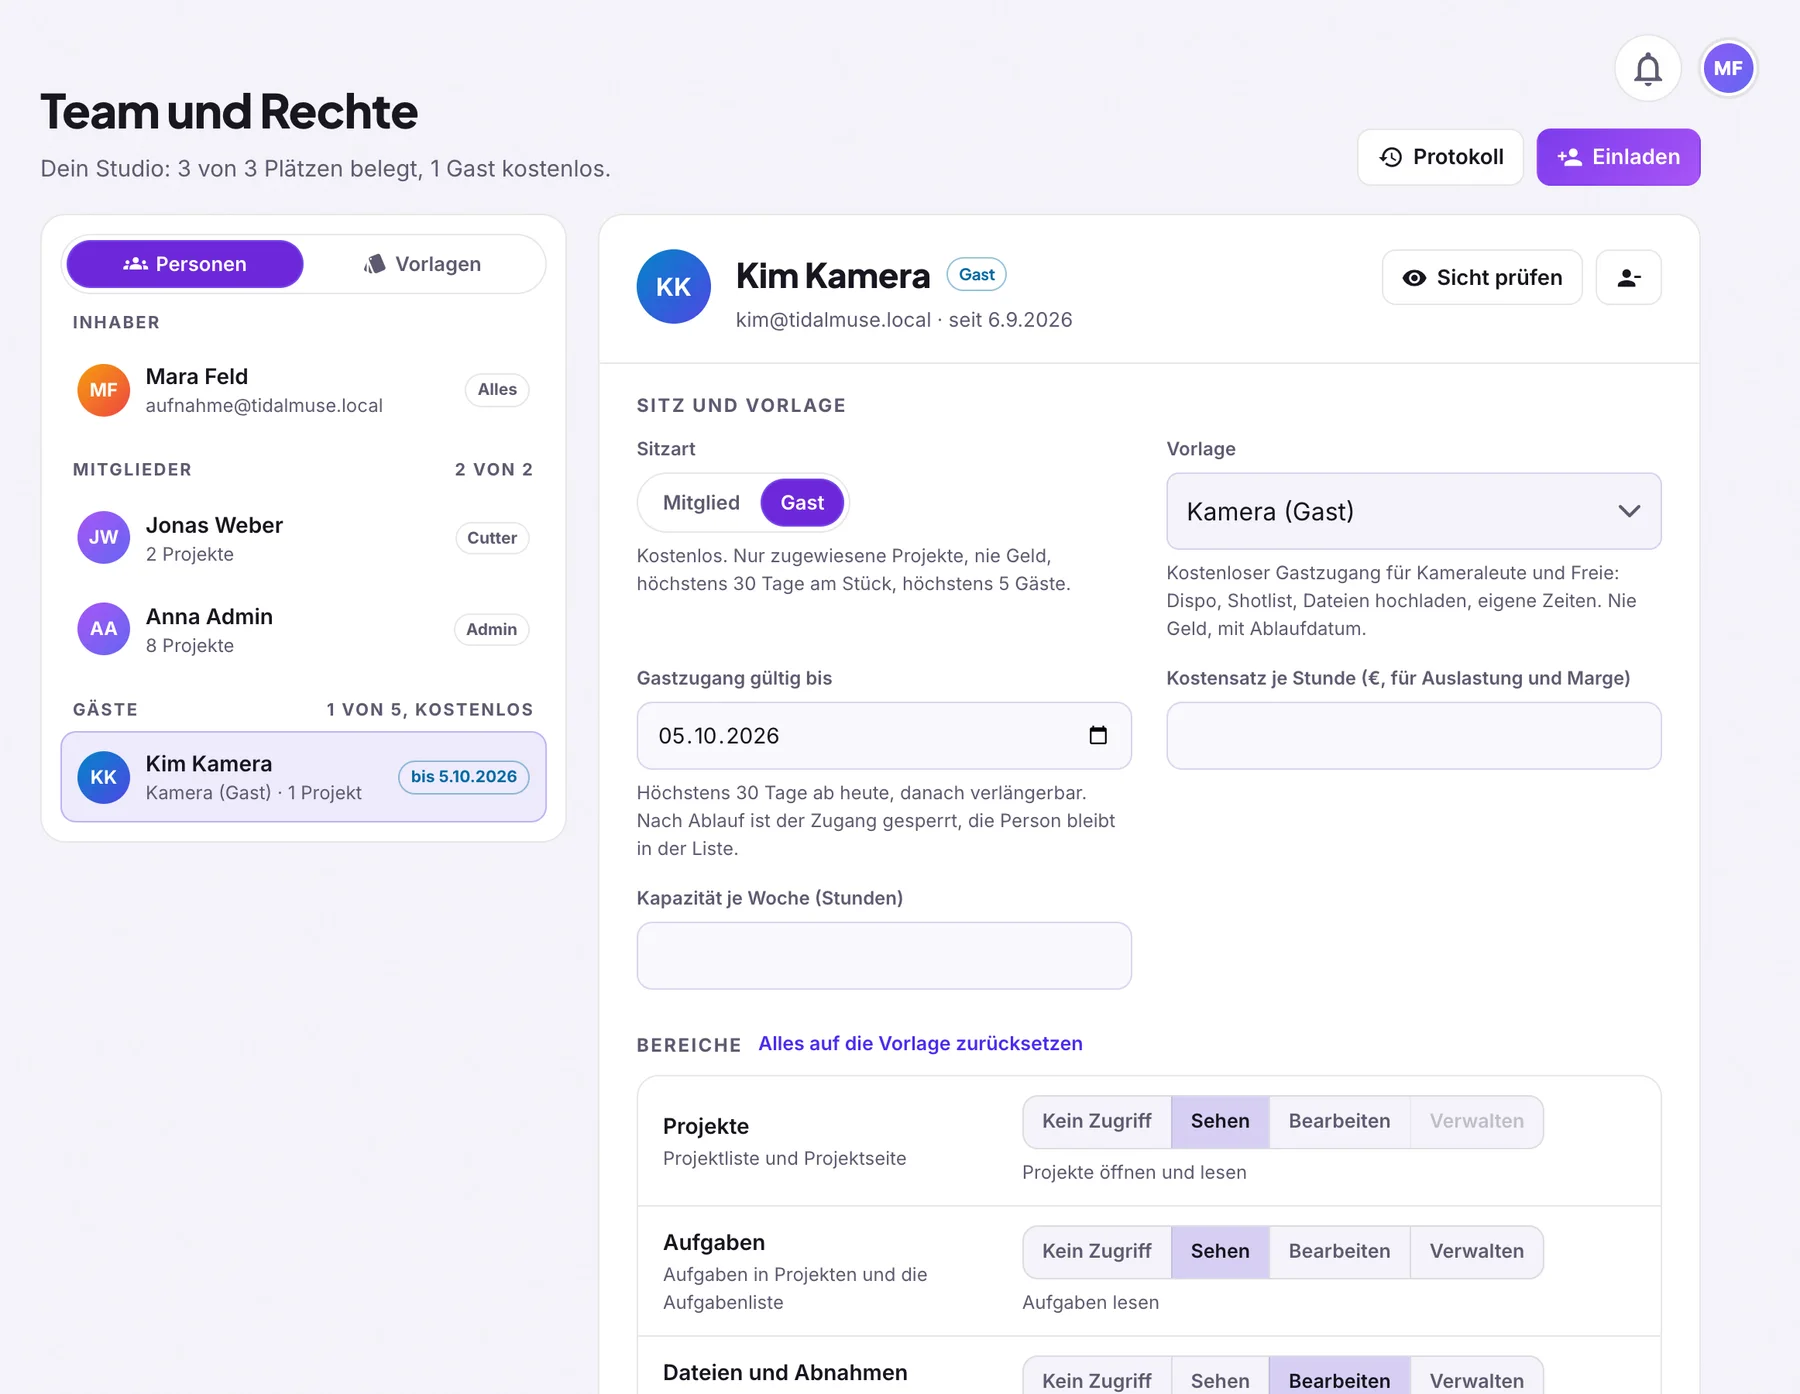
Task: Open the Protokoll history log
Action: 1440,157
